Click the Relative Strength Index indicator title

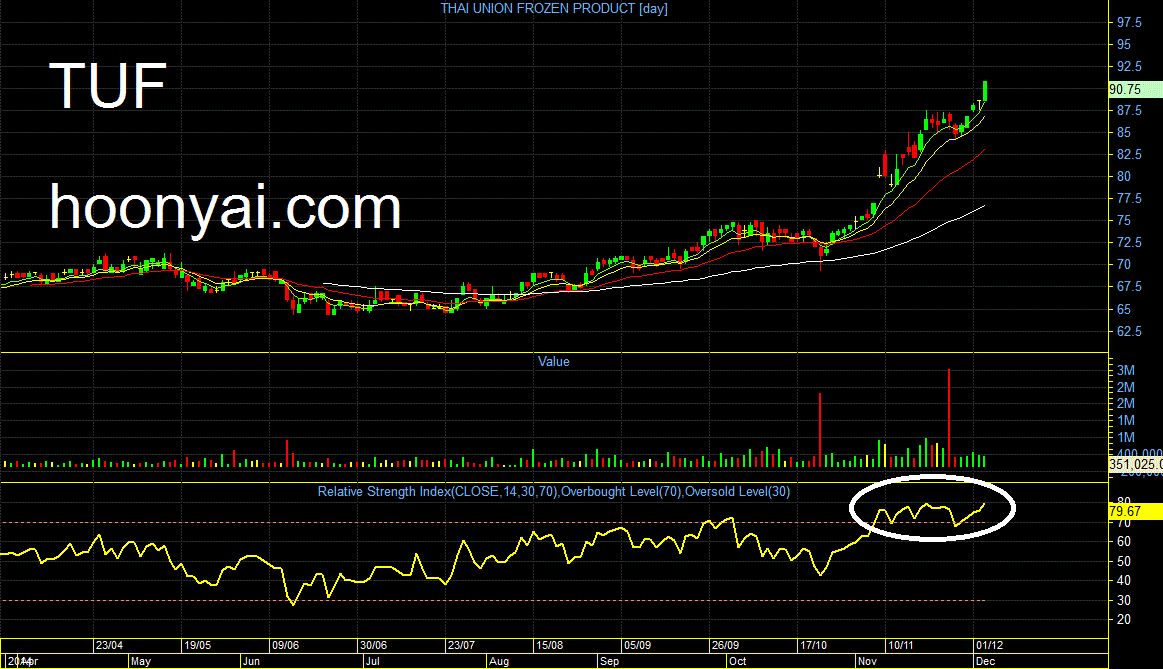[x=553, y=492]
